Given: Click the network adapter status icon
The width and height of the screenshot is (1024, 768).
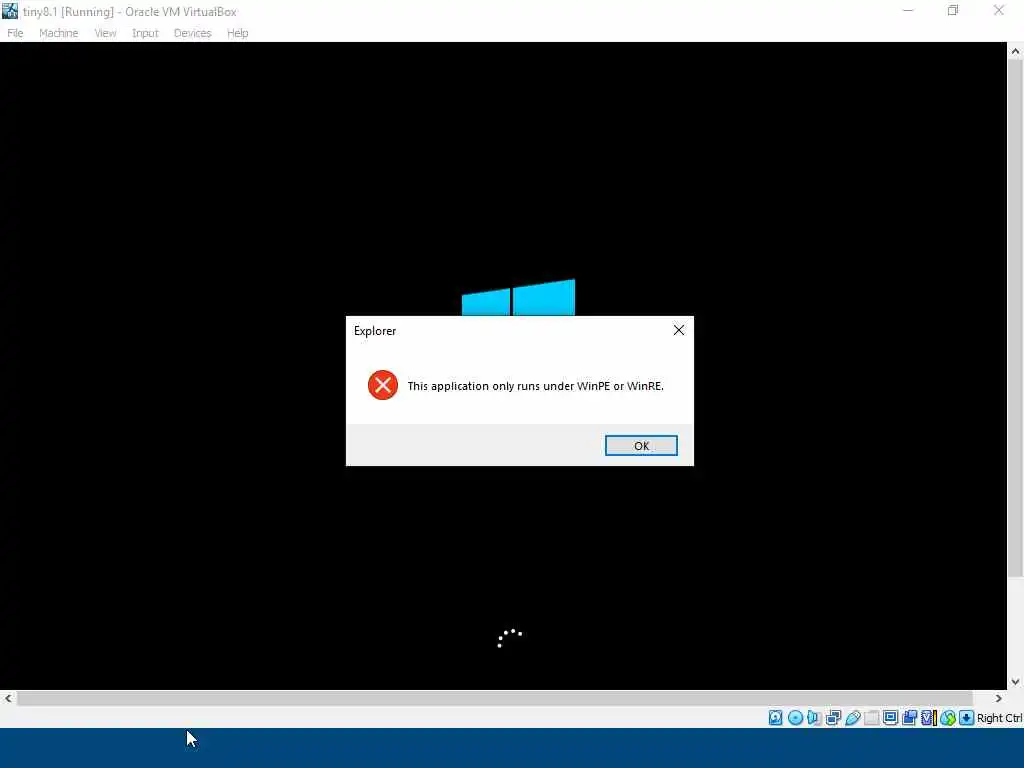Looking at the screenshot, I should pyautogui.click(x=833, y=718).
